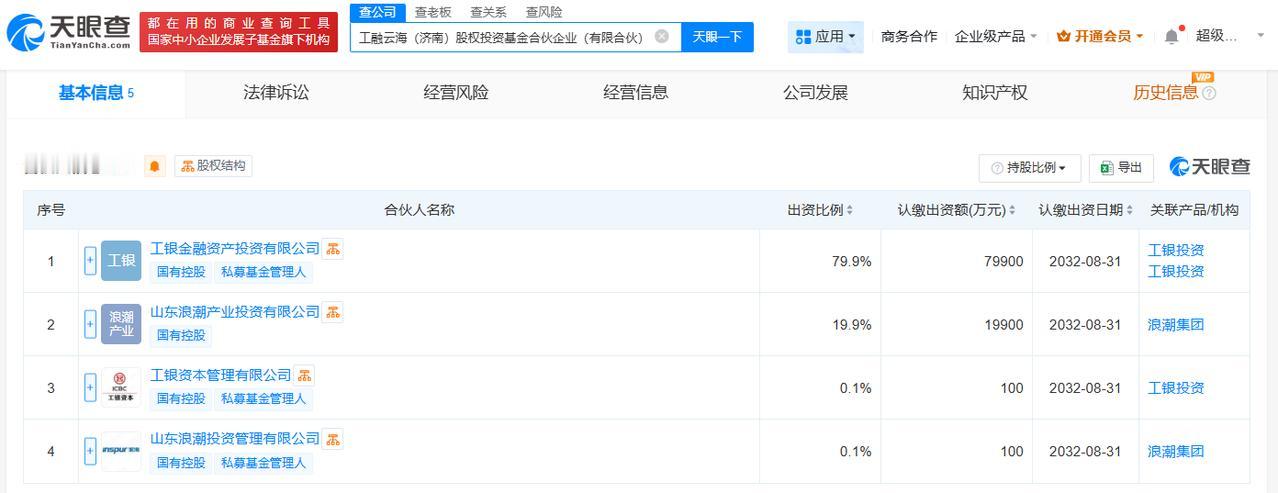Switch to the 知识产权 tab
Image resolution: width=1278 pixels, height=493 pixels.
[995, 93]
